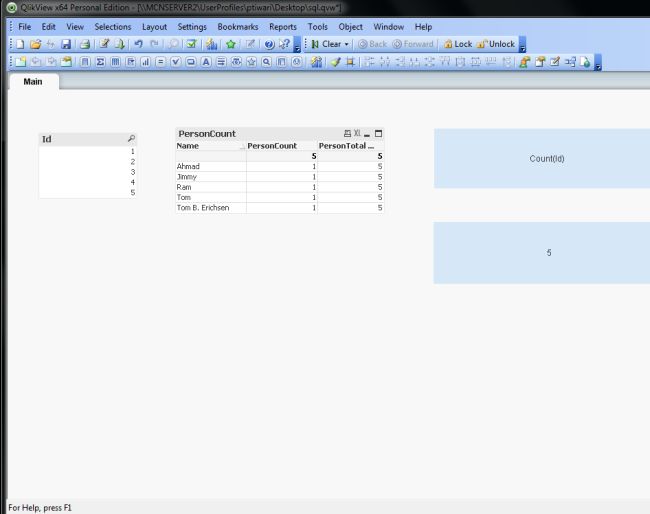Open a file with the folder icon
The image size is (650, 514).
click(36, 44)
